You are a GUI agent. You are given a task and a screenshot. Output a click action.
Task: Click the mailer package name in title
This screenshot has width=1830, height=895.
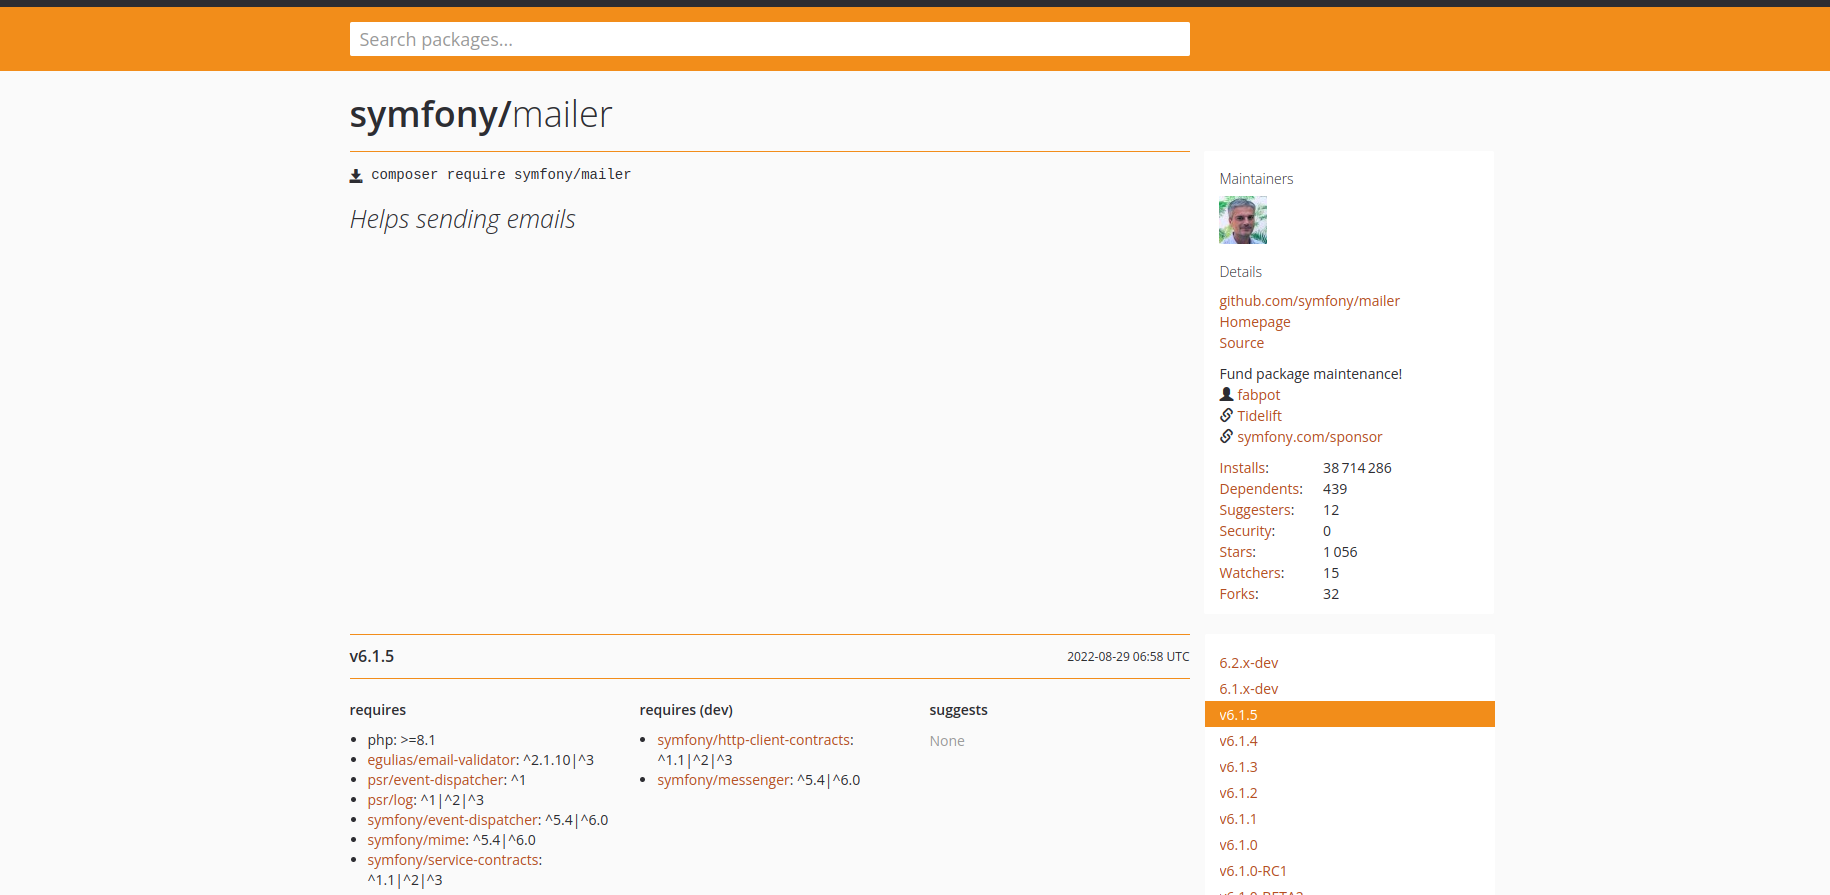(562, 115)
